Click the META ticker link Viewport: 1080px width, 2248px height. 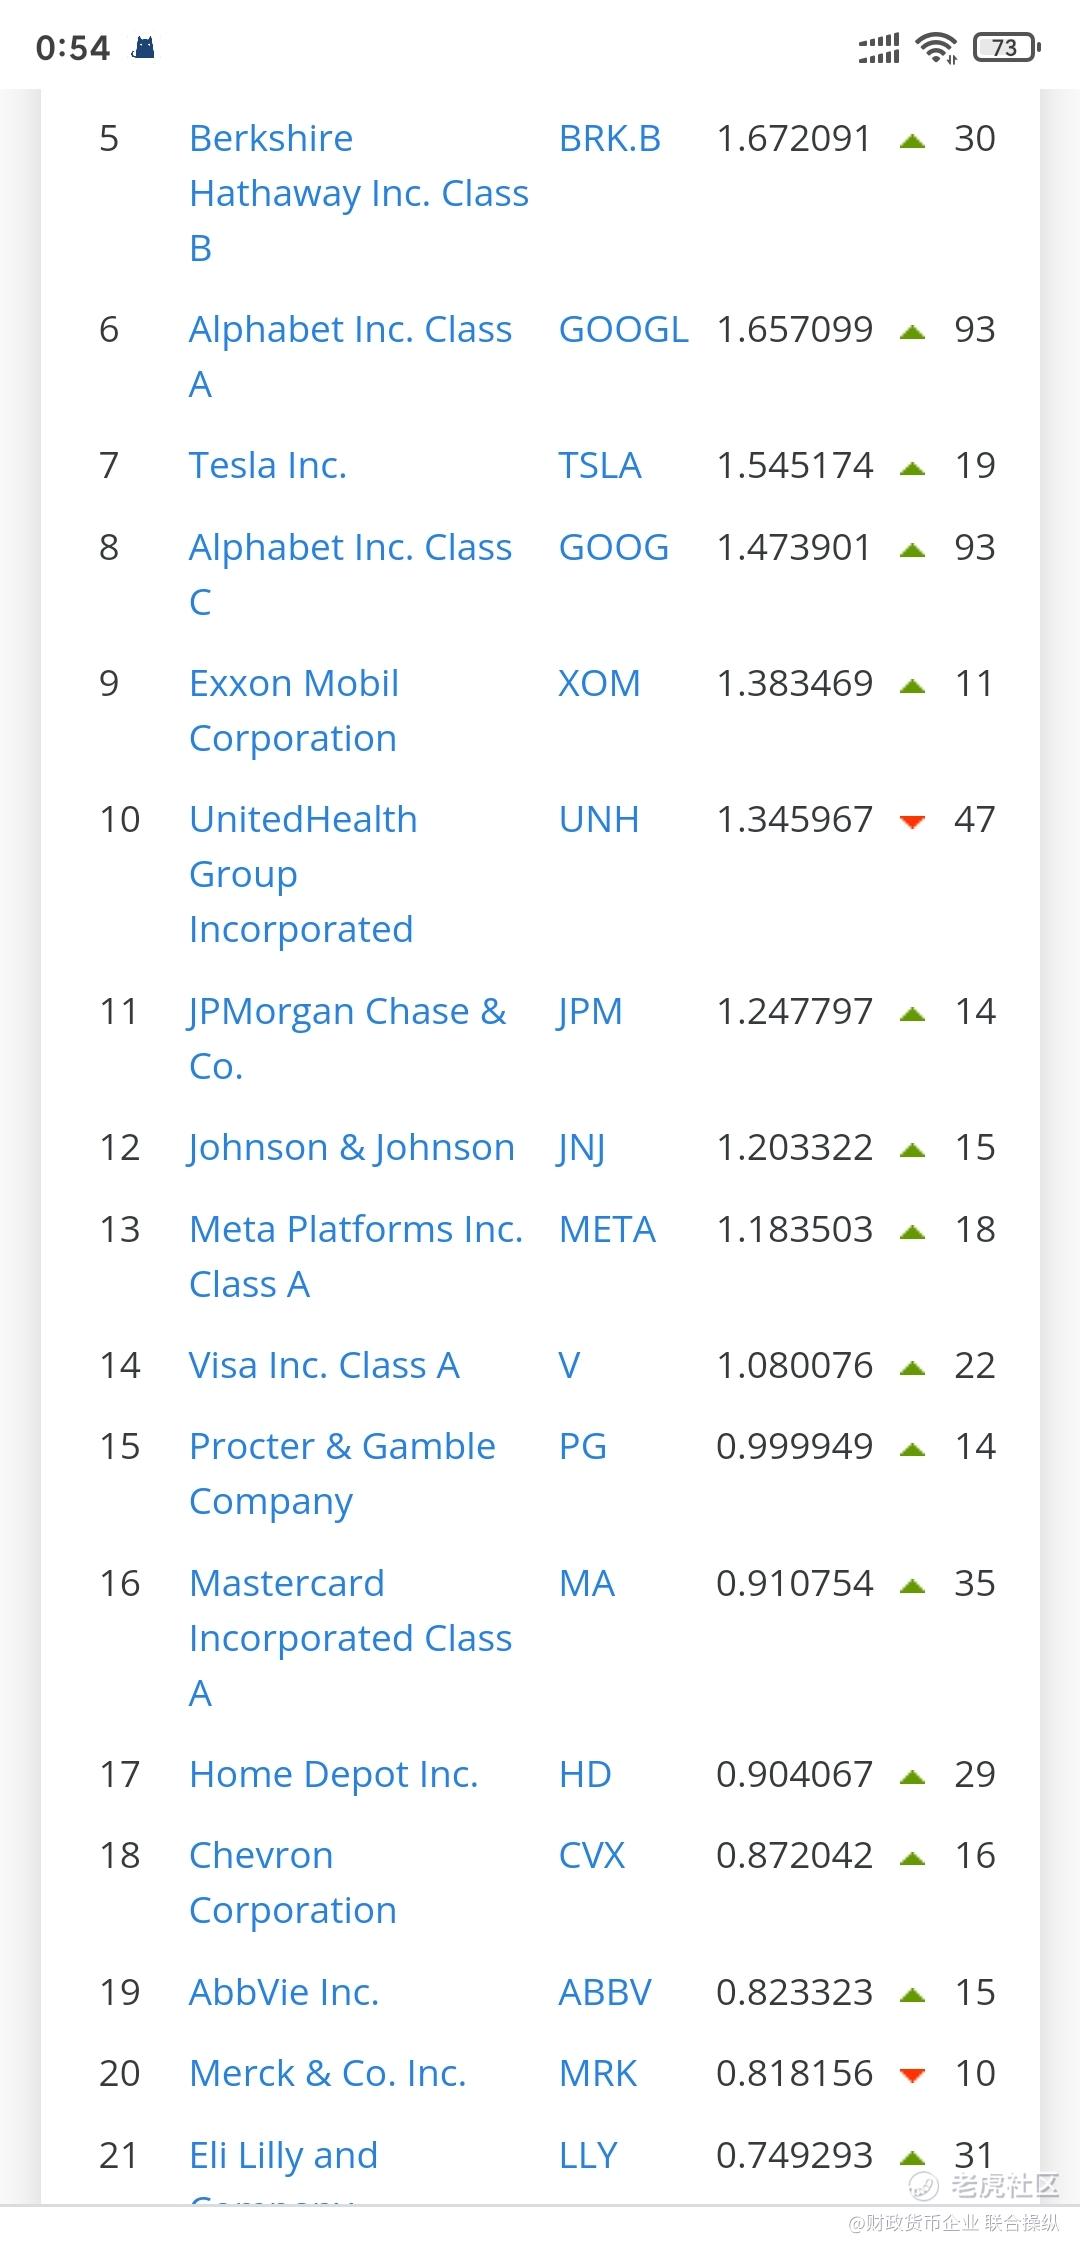coord(607,1229)
